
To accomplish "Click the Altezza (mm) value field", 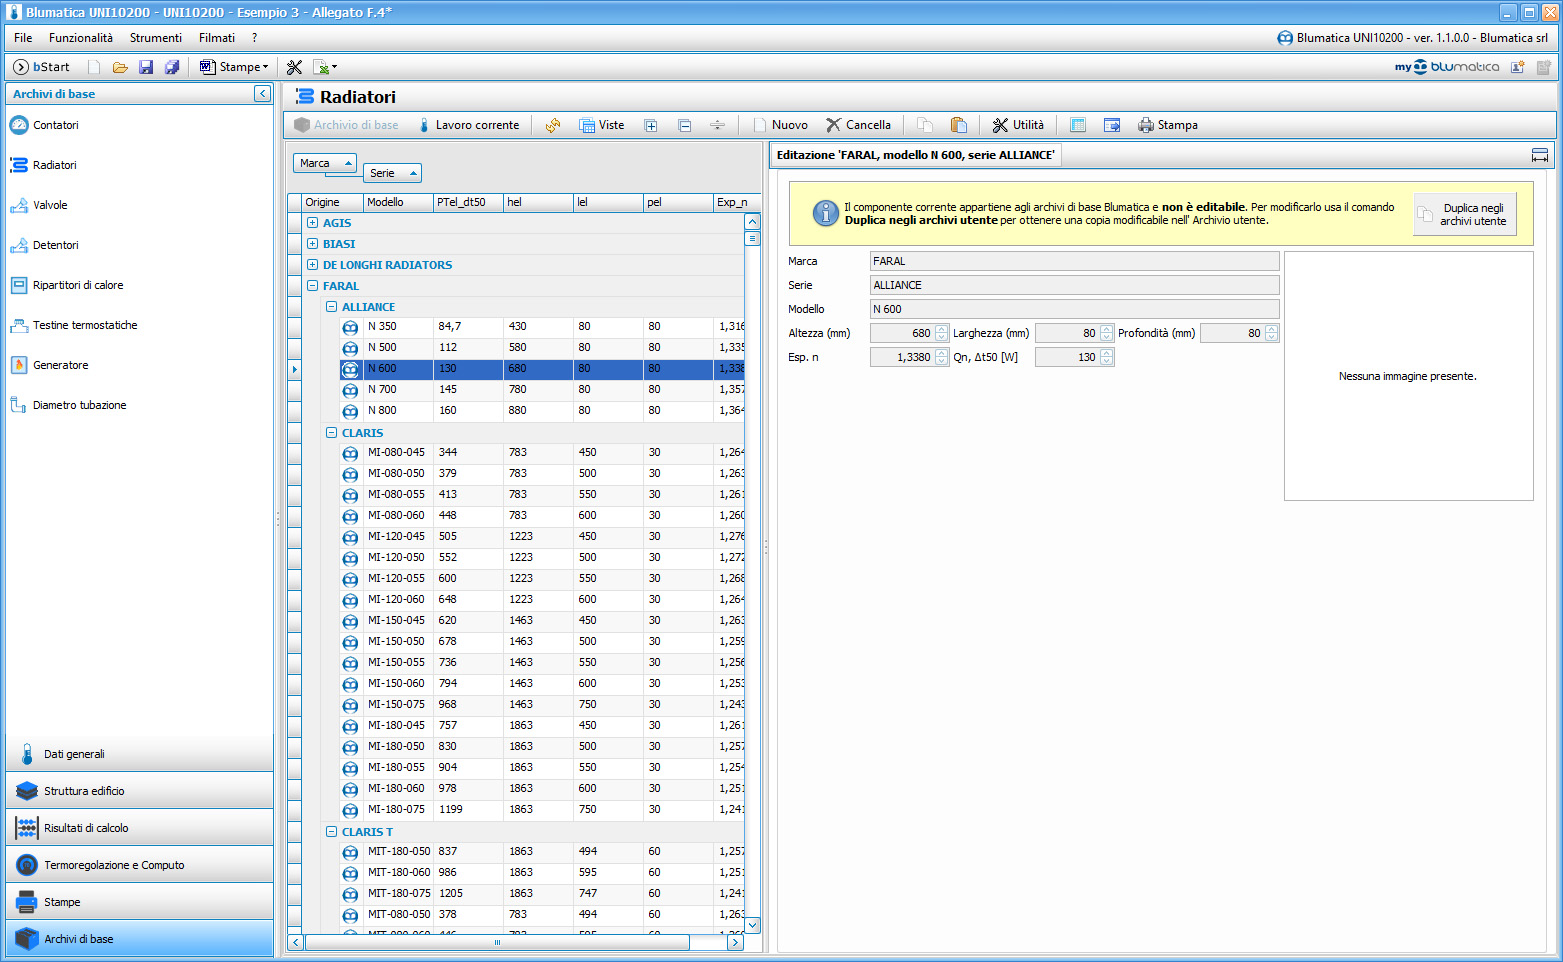I will pos(902,333).
